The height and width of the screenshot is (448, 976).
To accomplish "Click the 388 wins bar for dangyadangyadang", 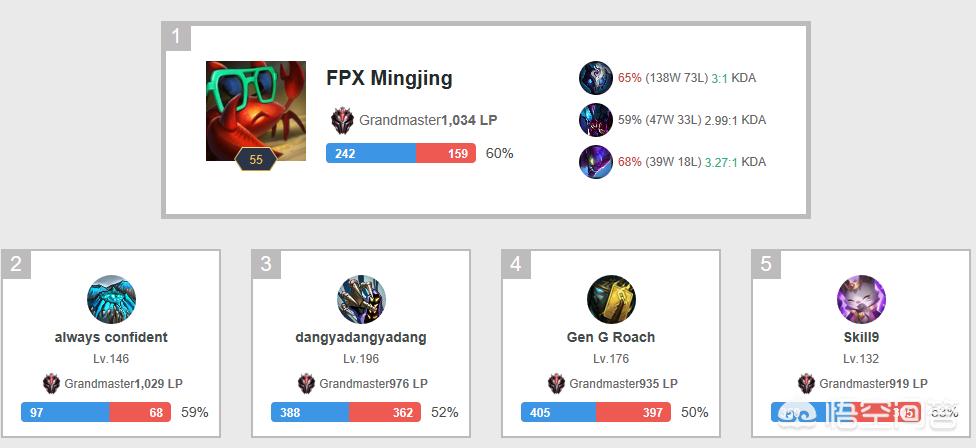I will (x=310, y=412).
